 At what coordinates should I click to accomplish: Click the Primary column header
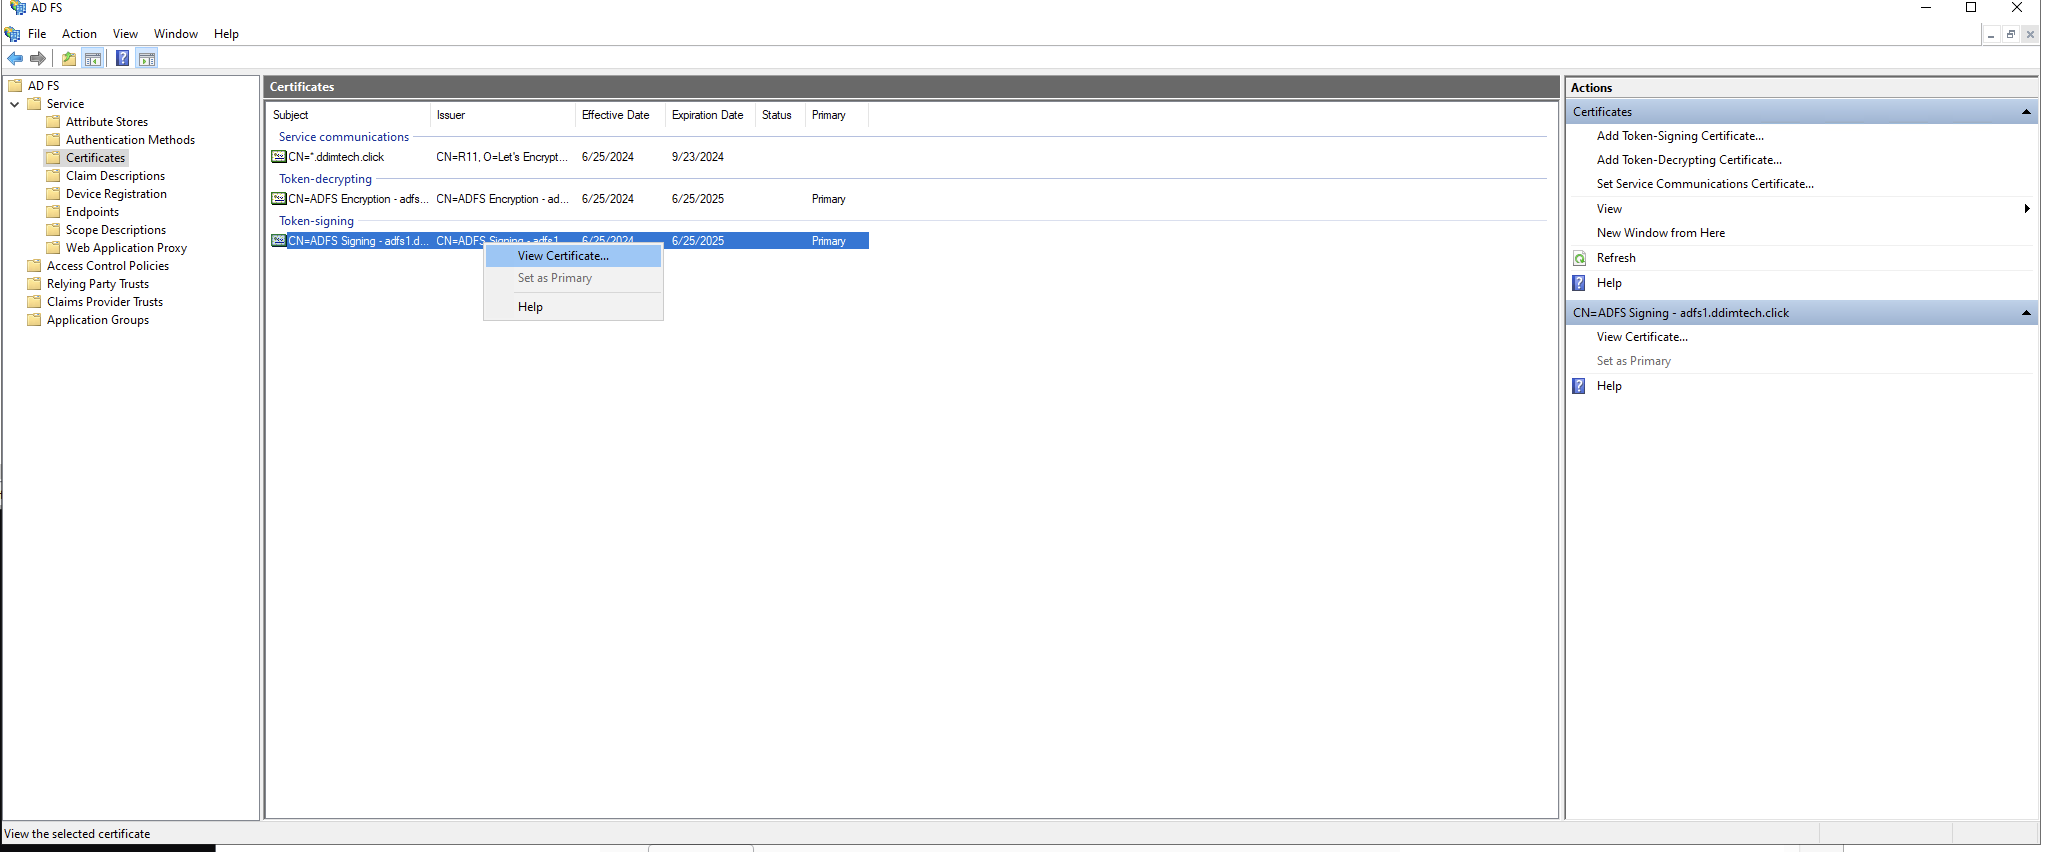click(x=836, y=115)
